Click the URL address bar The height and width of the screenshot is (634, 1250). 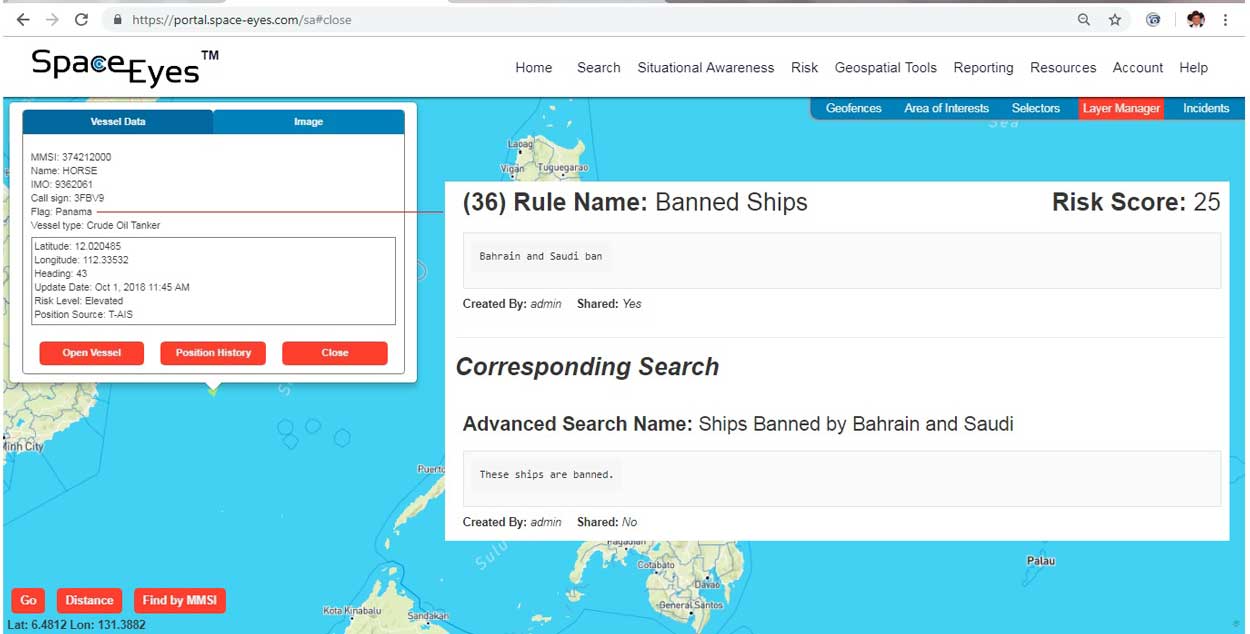click(600, 20)
